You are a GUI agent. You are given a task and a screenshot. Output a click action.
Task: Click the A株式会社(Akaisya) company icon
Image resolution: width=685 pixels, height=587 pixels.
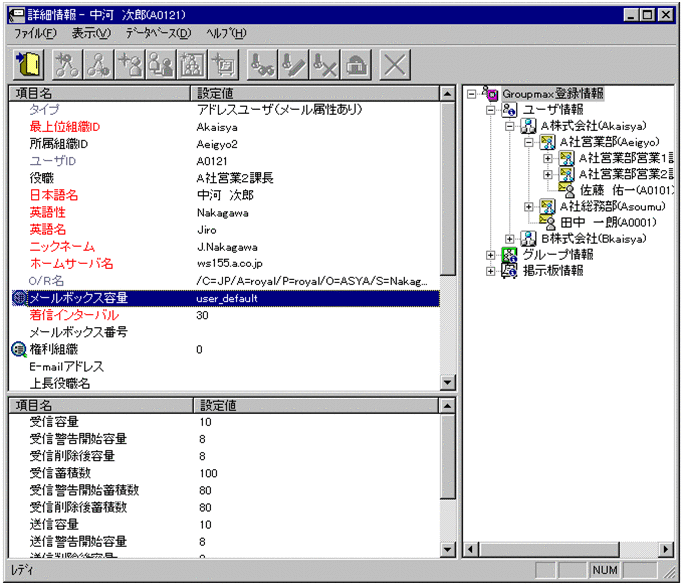pyautogui.click(x=528, y=126)
